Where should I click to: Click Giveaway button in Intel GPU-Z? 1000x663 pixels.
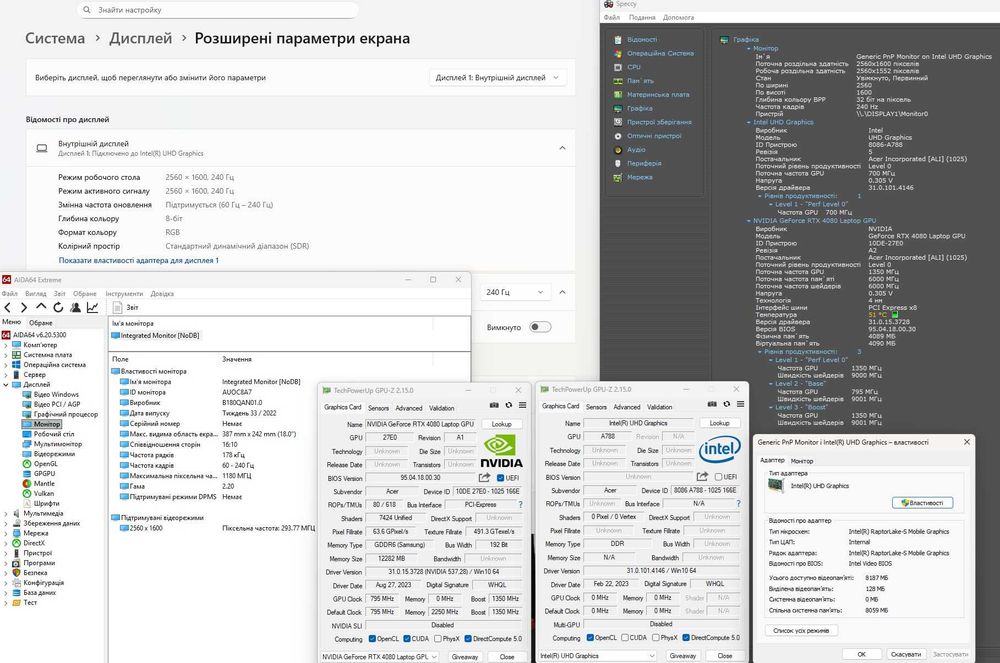pyautogui.click(x=682, y=655)
